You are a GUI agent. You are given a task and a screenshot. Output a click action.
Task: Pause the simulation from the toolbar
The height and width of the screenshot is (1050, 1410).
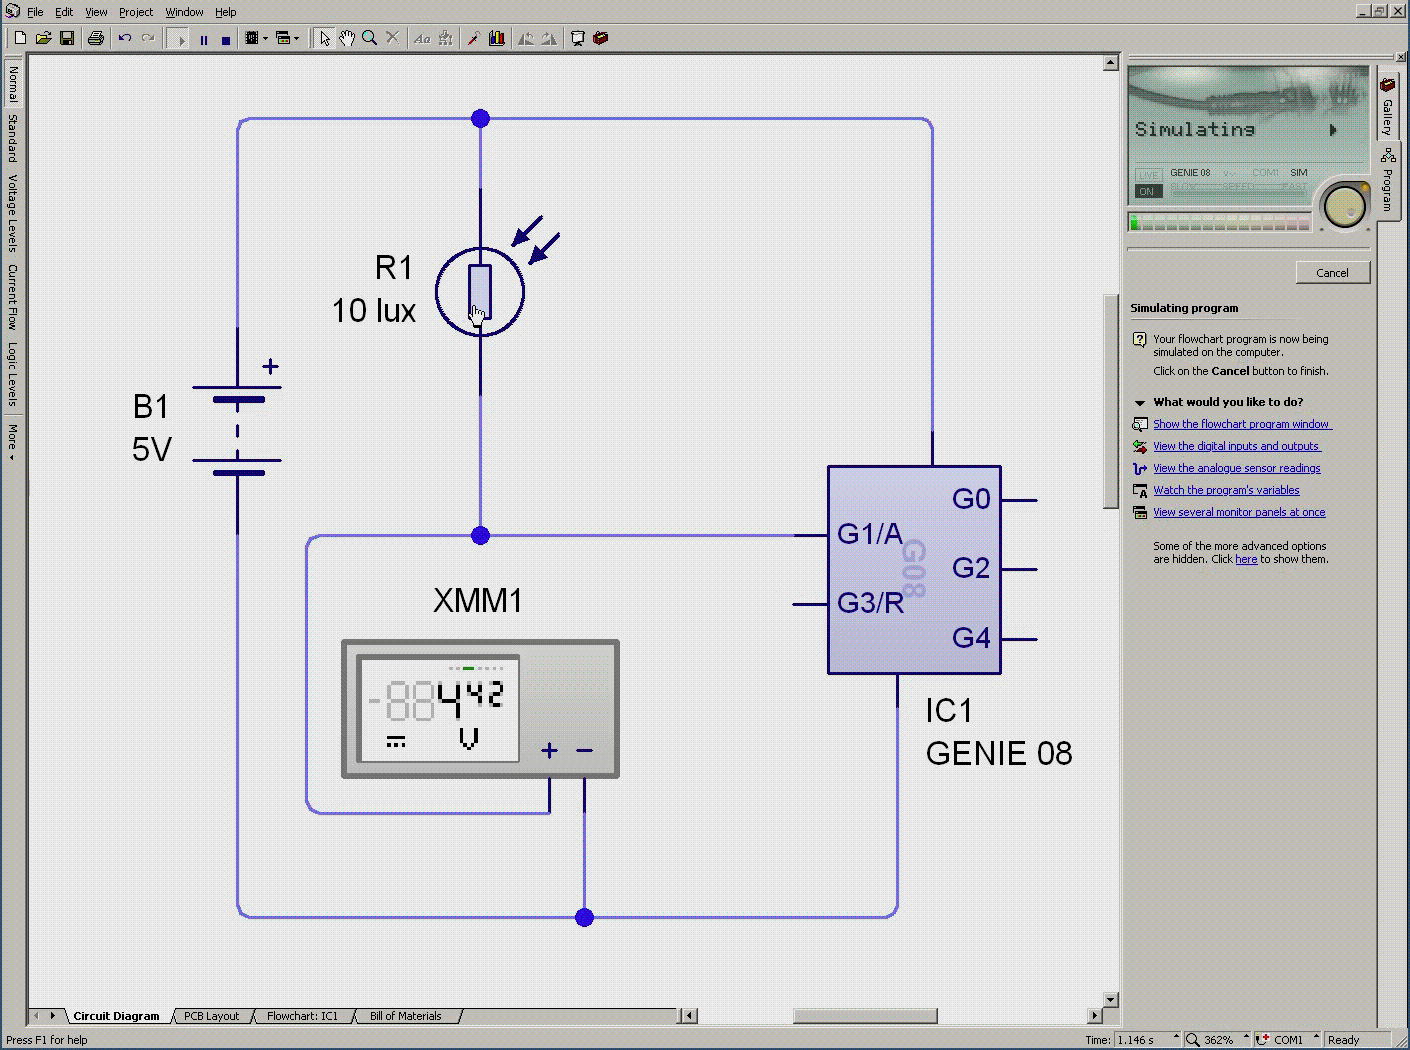click(x=204, y=39)
